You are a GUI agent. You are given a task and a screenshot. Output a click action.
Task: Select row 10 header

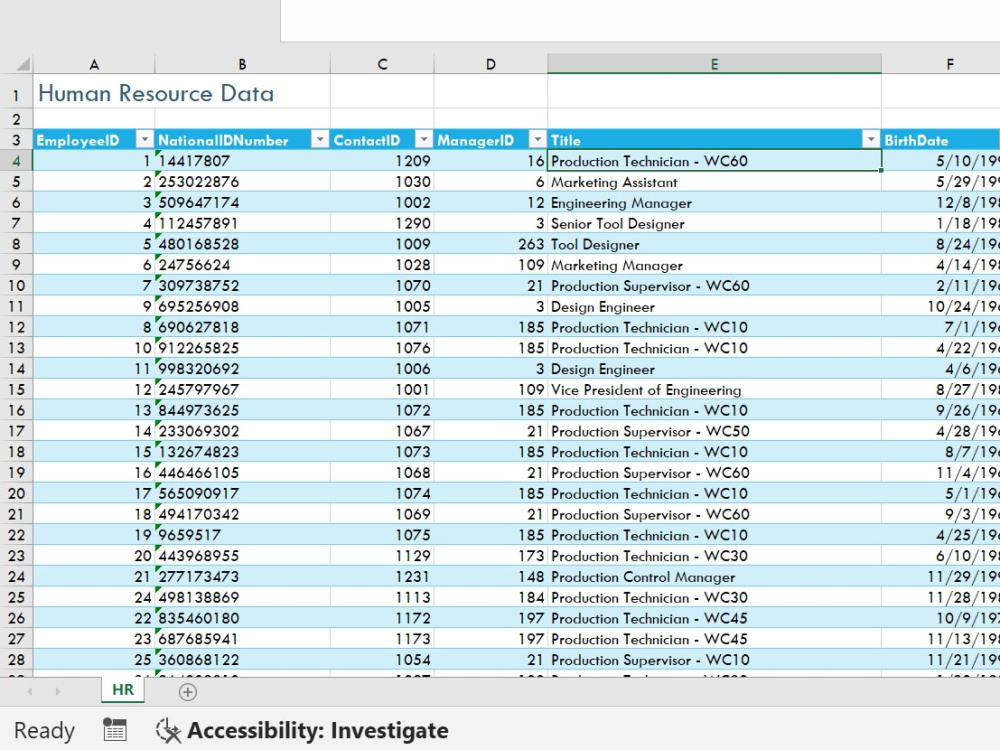click(16, 286)
